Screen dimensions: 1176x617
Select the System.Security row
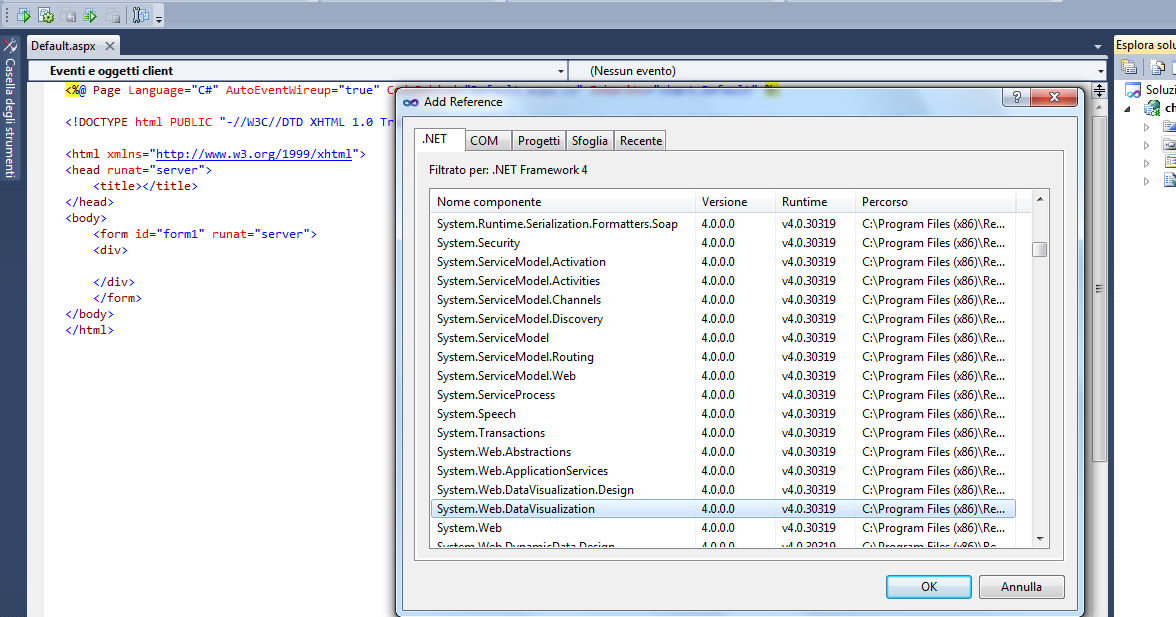tap(723, 243)
